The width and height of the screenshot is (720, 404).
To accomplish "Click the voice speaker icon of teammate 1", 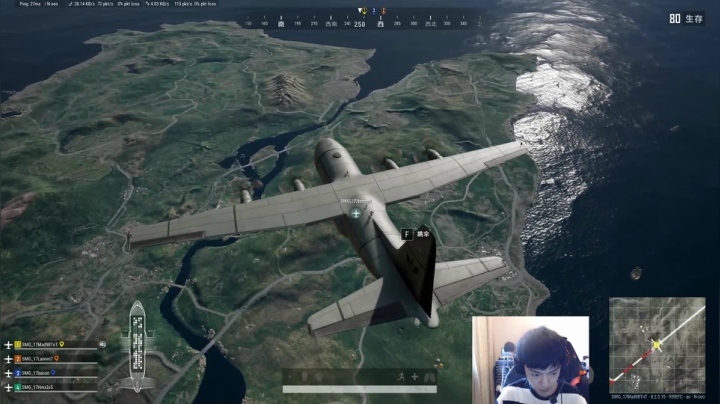I will pos(102,344).
